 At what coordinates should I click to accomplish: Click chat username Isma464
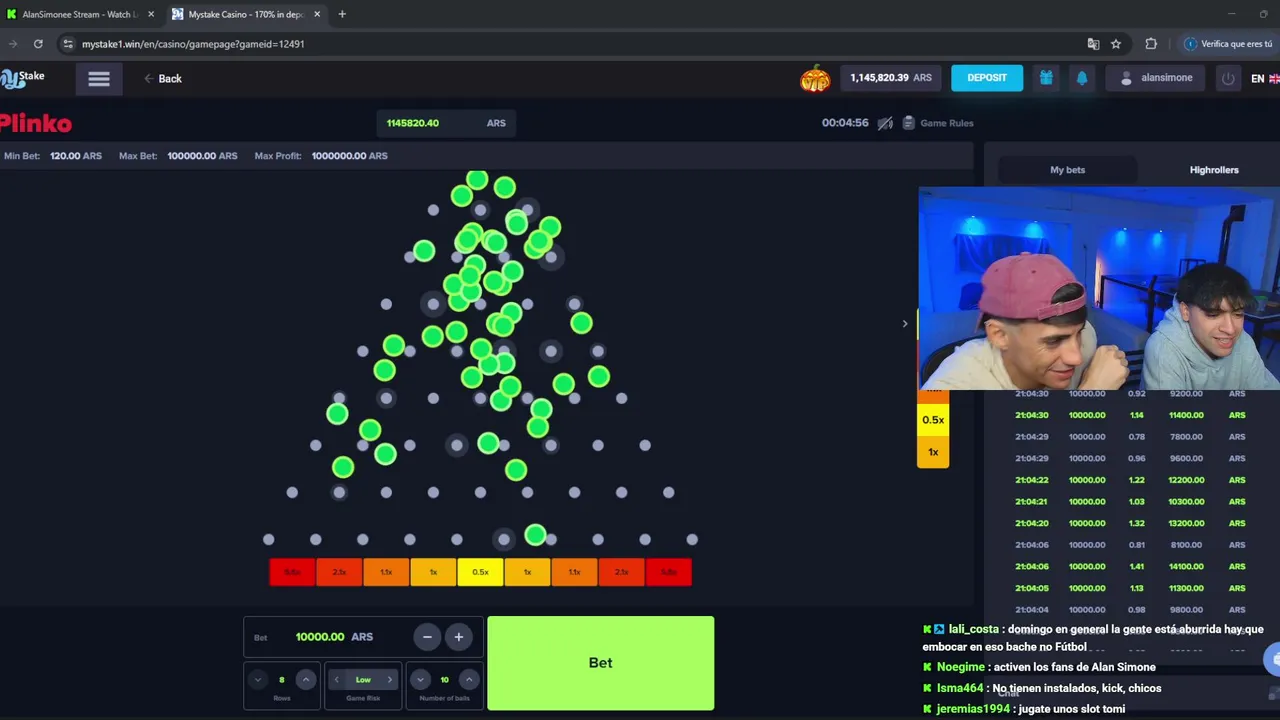point(959,688)
